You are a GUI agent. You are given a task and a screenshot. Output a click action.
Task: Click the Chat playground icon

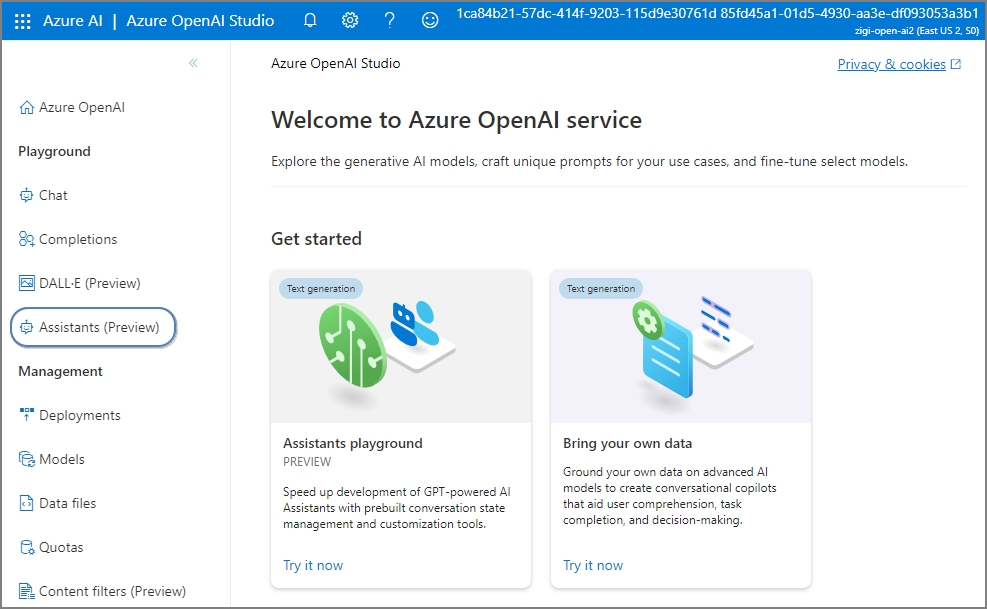[26, 195]
